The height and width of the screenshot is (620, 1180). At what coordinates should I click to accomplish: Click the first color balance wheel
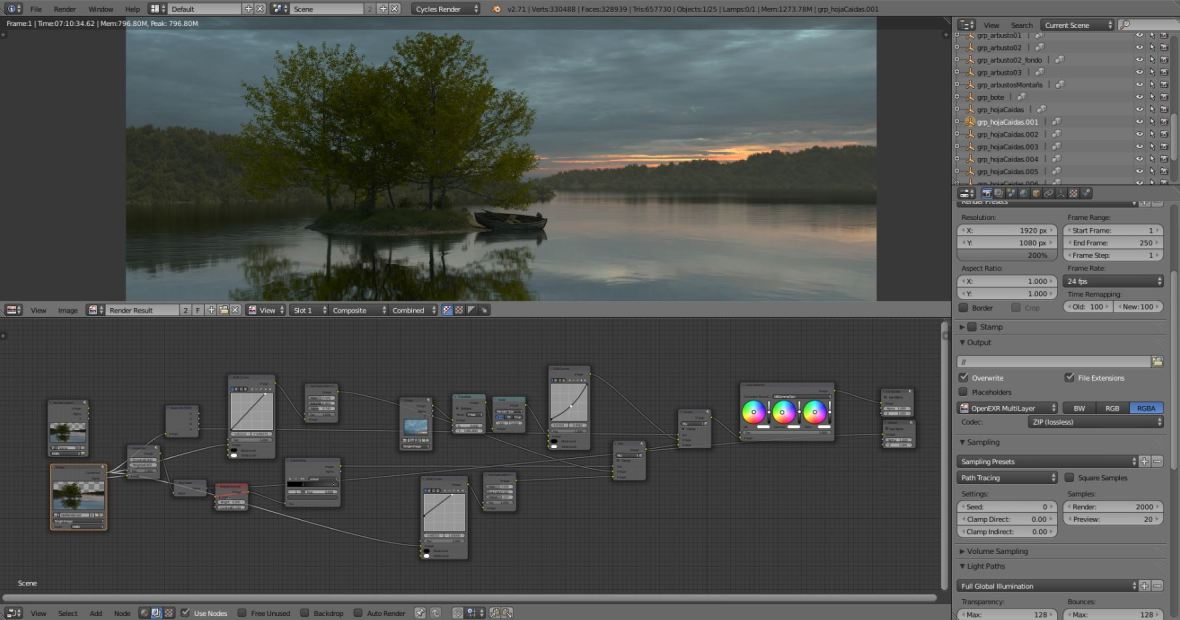click(754, 411)
